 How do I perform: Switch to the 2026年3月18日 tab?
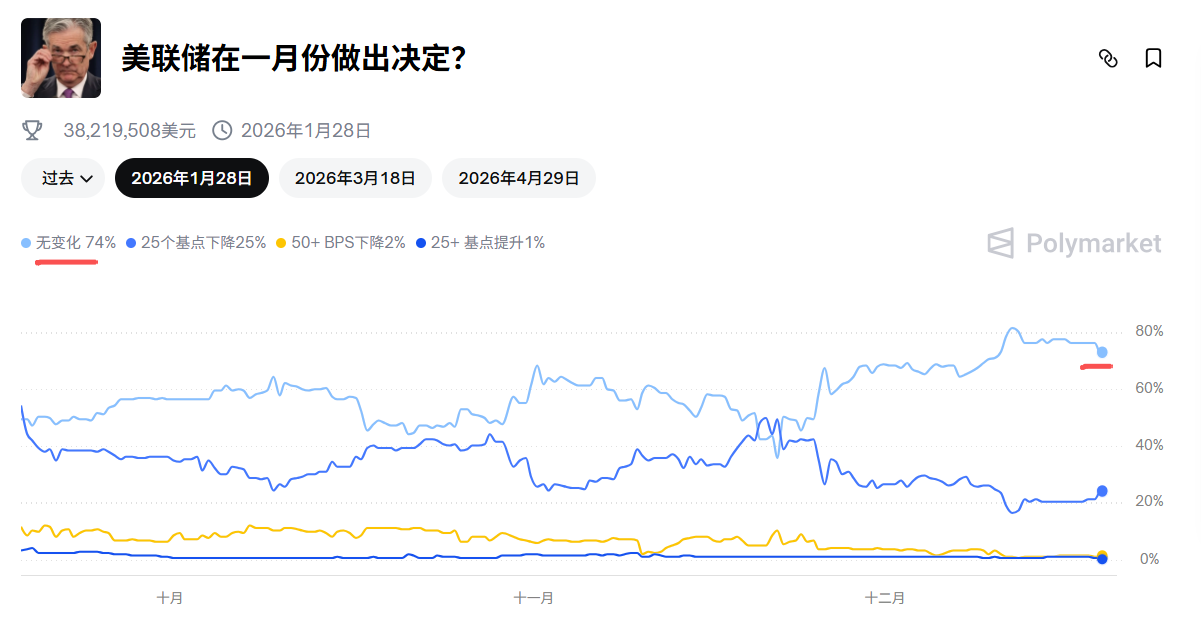click(355, 178)
